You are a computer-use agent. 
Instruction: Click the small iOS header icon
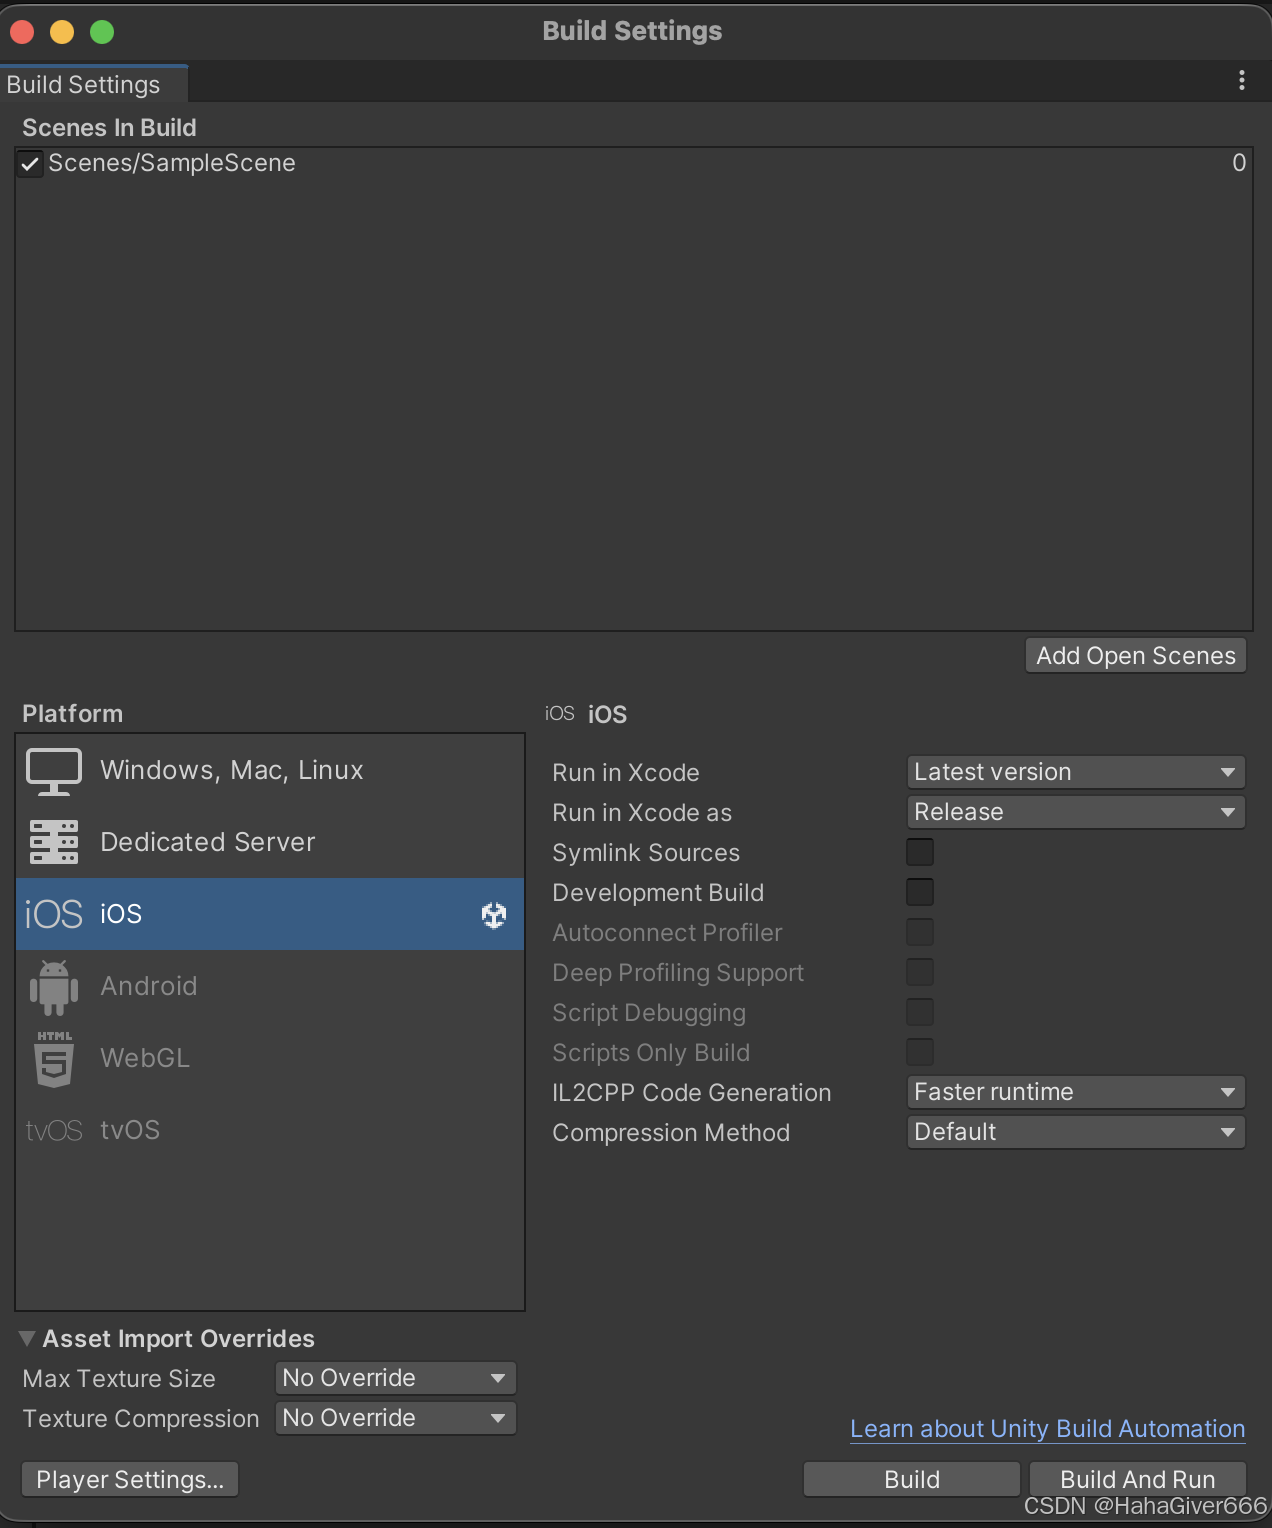point(560,713)
